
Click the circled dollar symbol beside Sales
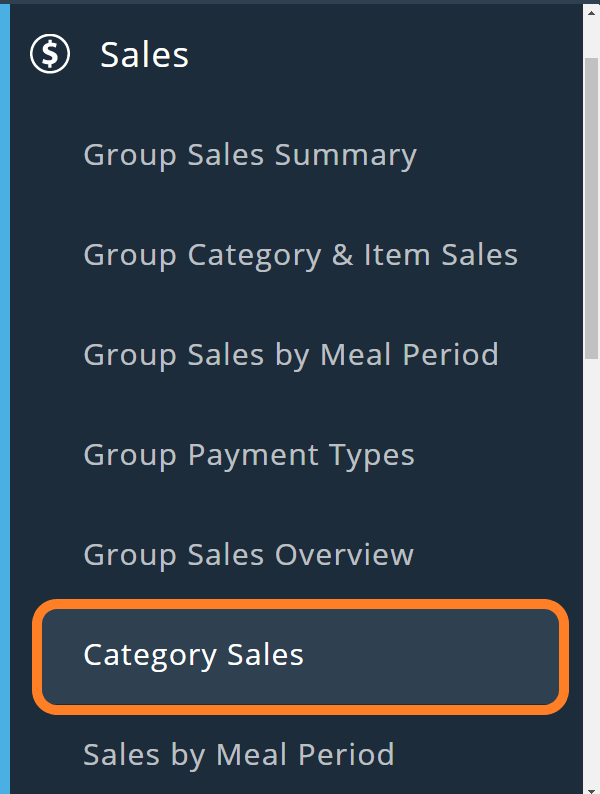[x=50, y=54]
